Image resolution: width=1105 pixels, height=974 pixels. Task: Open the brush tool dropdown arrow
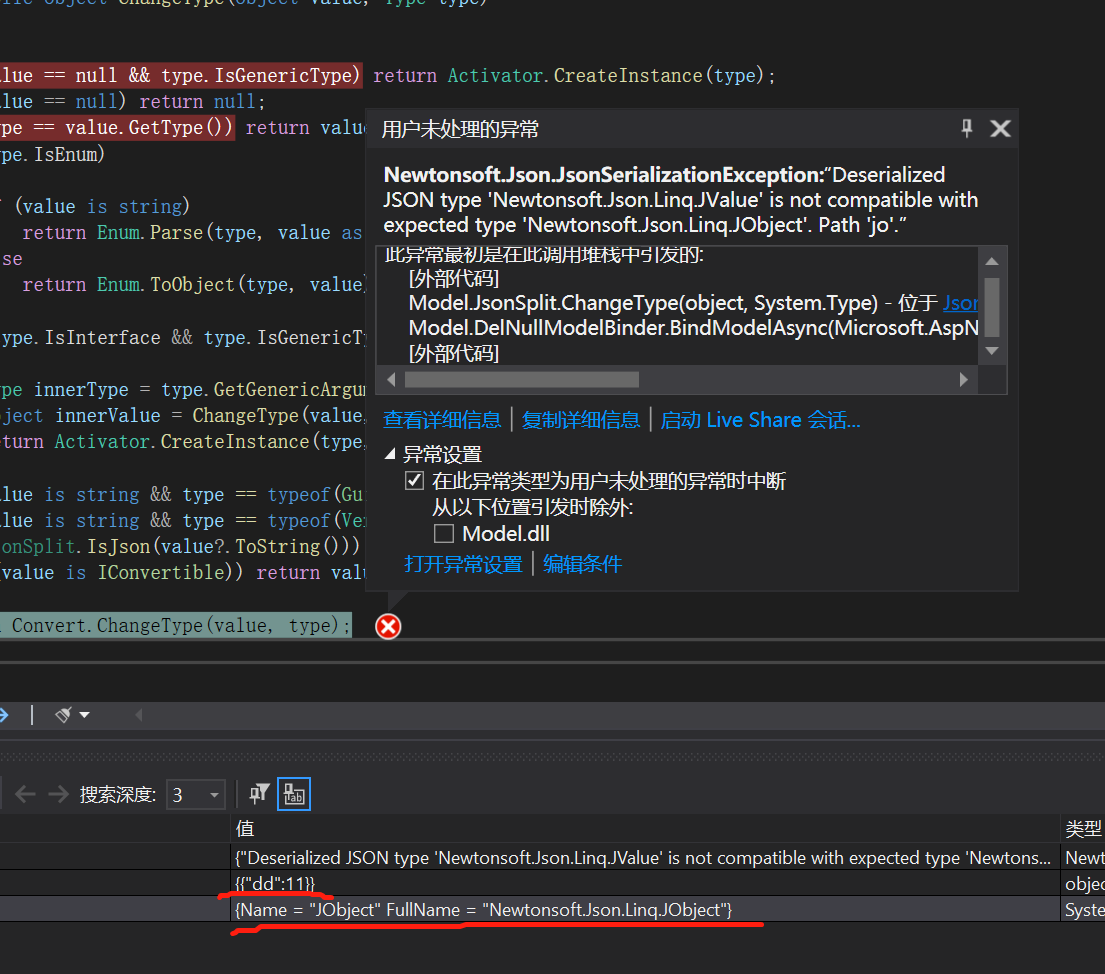[x=85, y=715]
